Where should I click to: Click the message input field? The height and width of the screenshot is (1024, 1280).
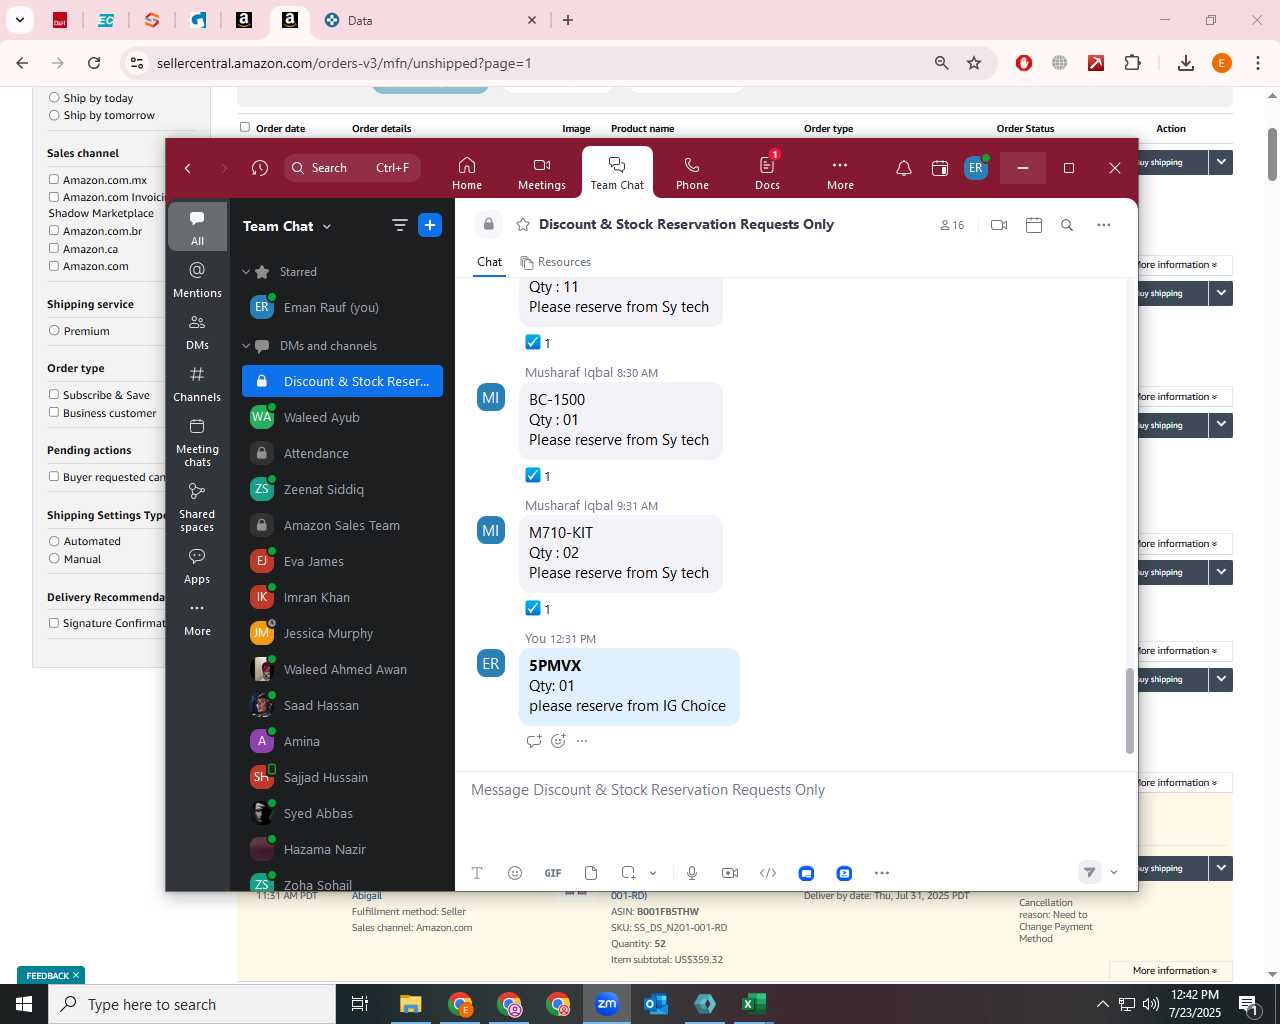coord(796,790)
